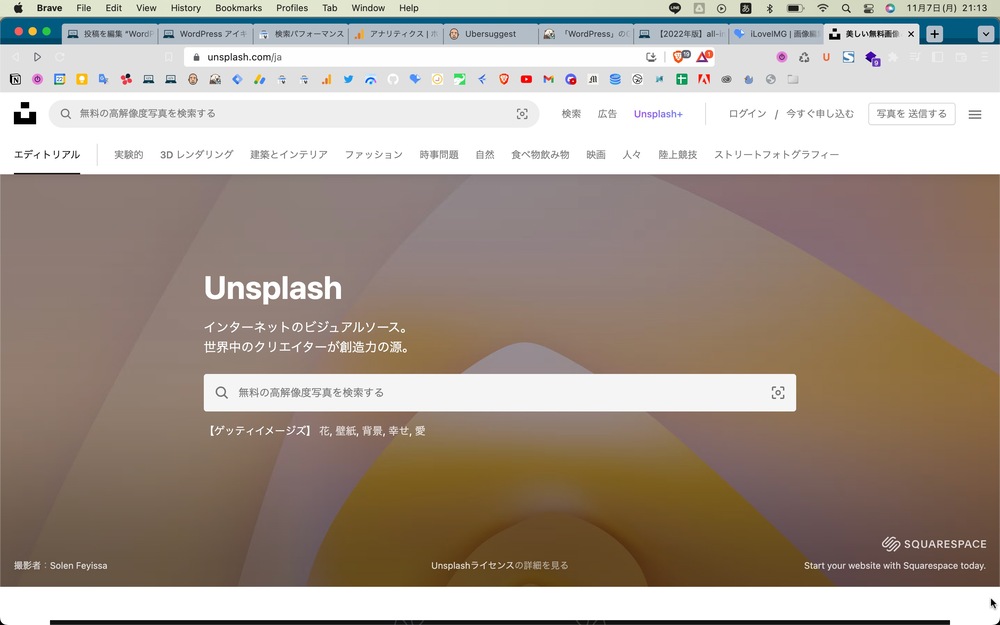Select the エディトリアル category
This screenshot has height=625, width=1000.
(x=47, y=154)
